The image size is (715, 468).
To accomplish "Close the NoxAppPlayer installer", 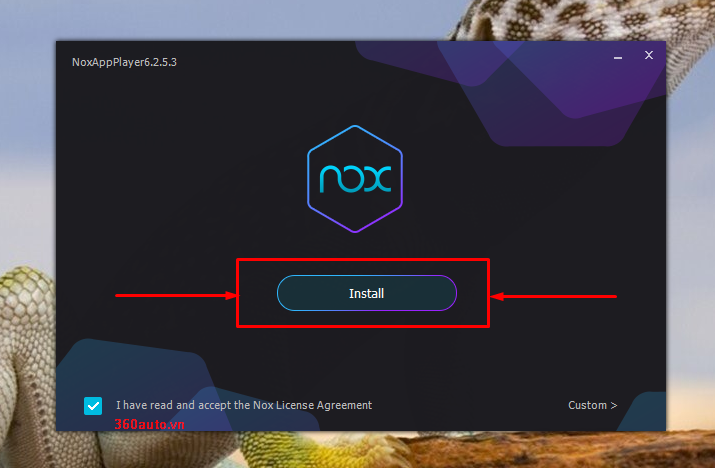I will tap(649, 55).
